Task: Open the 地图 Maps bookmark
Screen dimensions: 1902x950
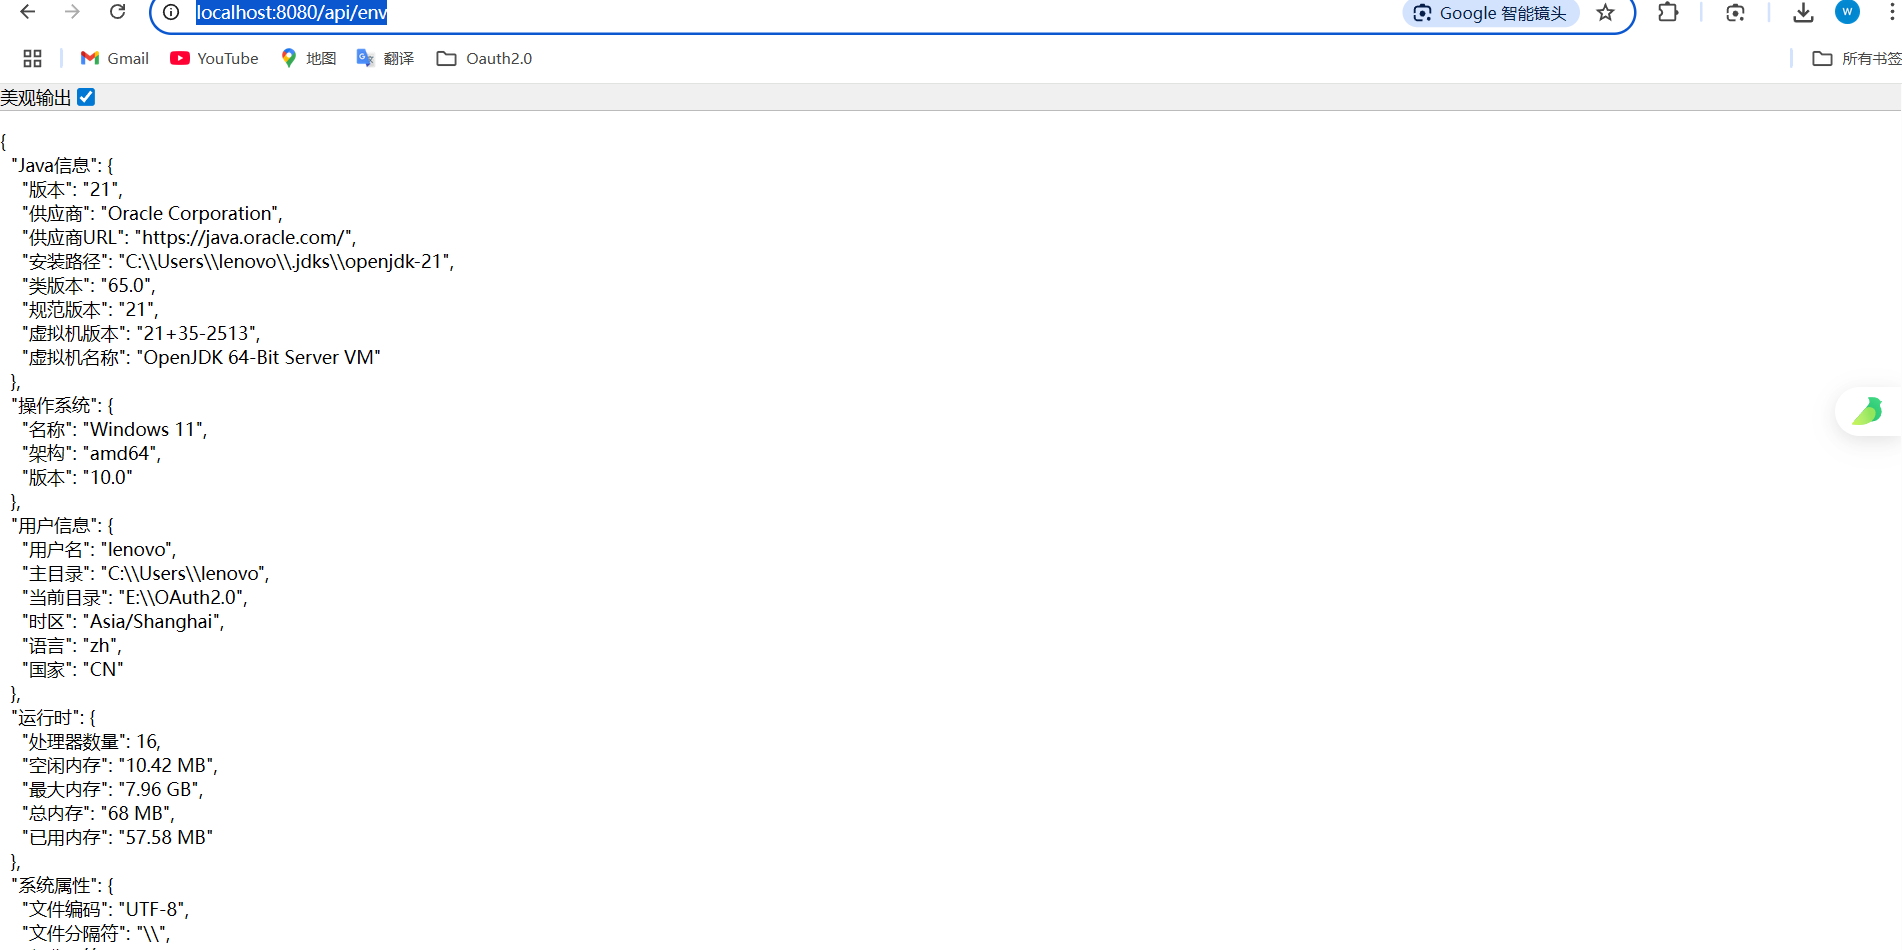Action: click(x=308, y=58)
